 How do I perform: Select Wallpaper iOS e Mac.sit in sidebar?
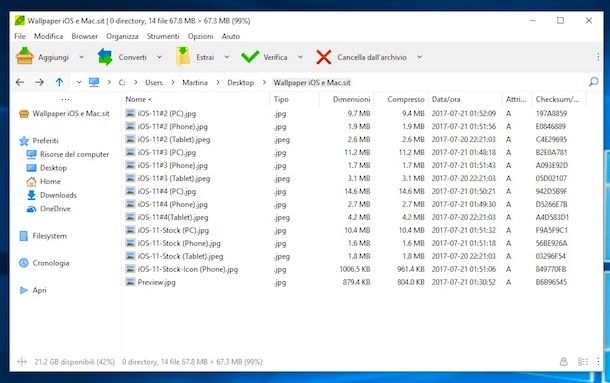tap(71, 114)
